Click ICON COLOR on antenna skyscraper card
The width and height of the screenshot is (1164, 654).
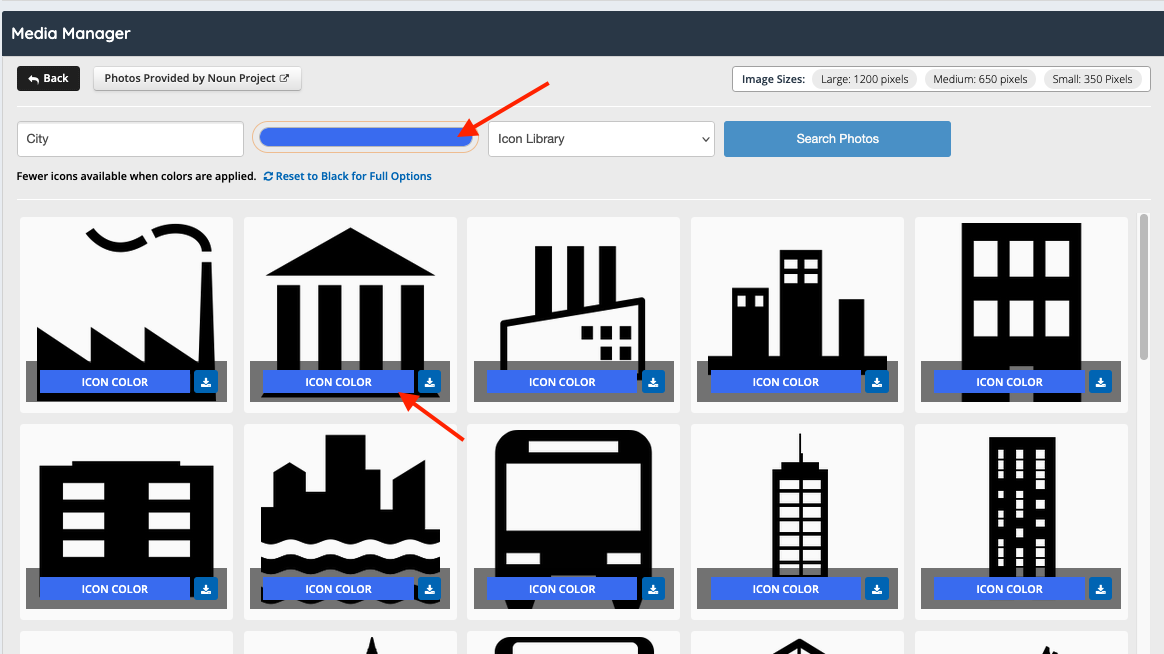[785, 589]
